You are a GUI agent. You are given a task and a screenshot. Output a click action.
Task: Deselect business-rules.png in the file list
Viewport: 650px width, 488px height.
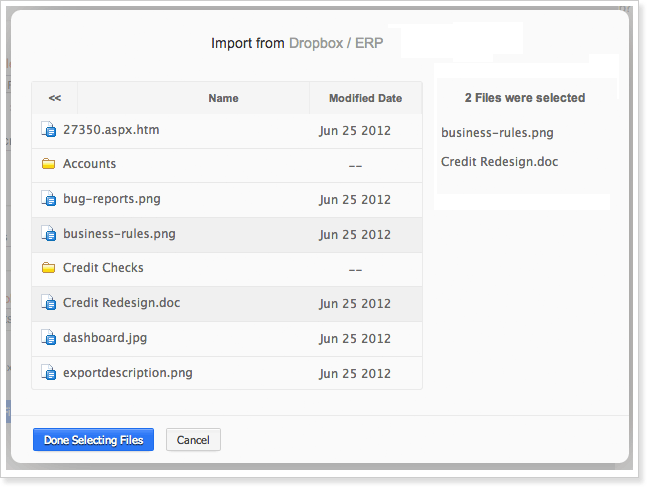click(119, 234)
